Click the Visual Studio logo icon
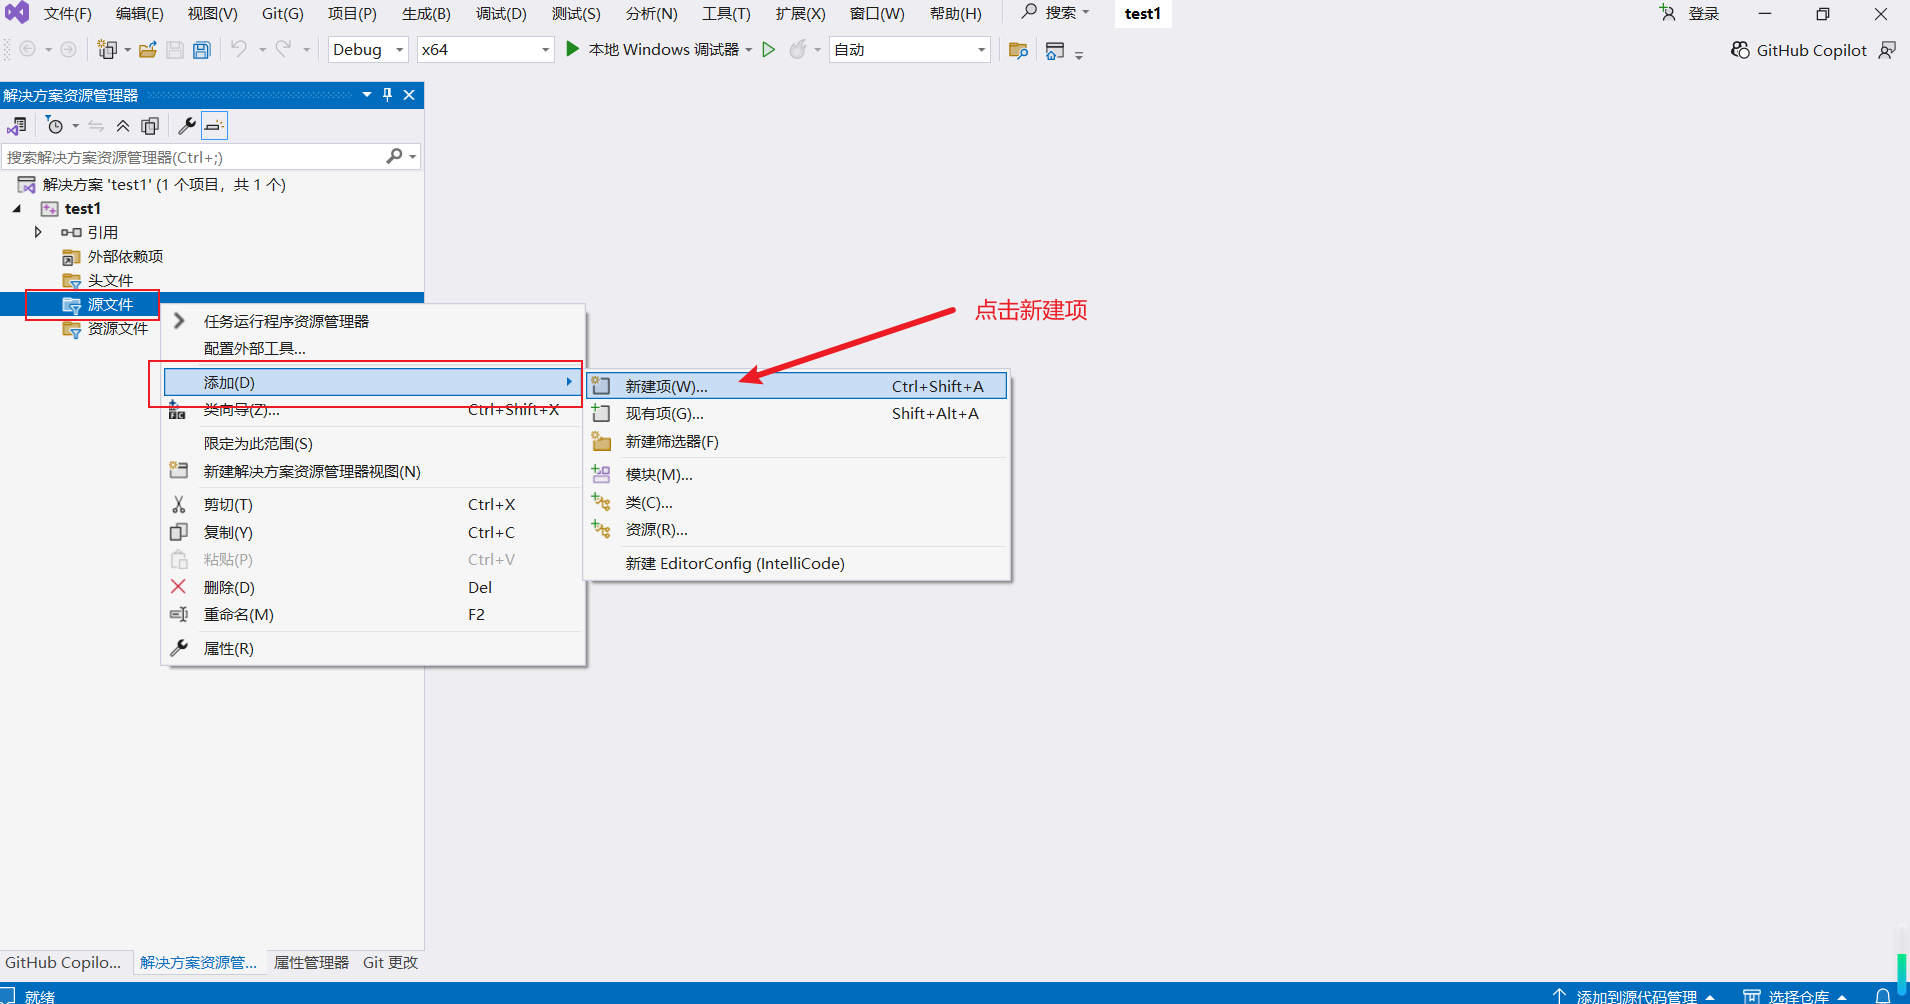This screenshot has height=1004, width=1910. click(x=17, y=13)
